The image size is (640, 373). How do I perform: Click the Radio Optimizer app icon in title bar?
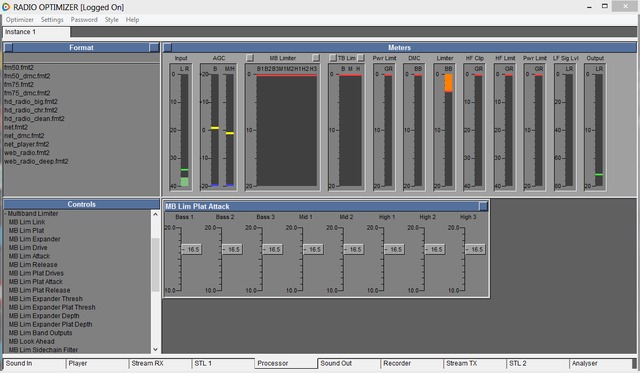[6, 7]
